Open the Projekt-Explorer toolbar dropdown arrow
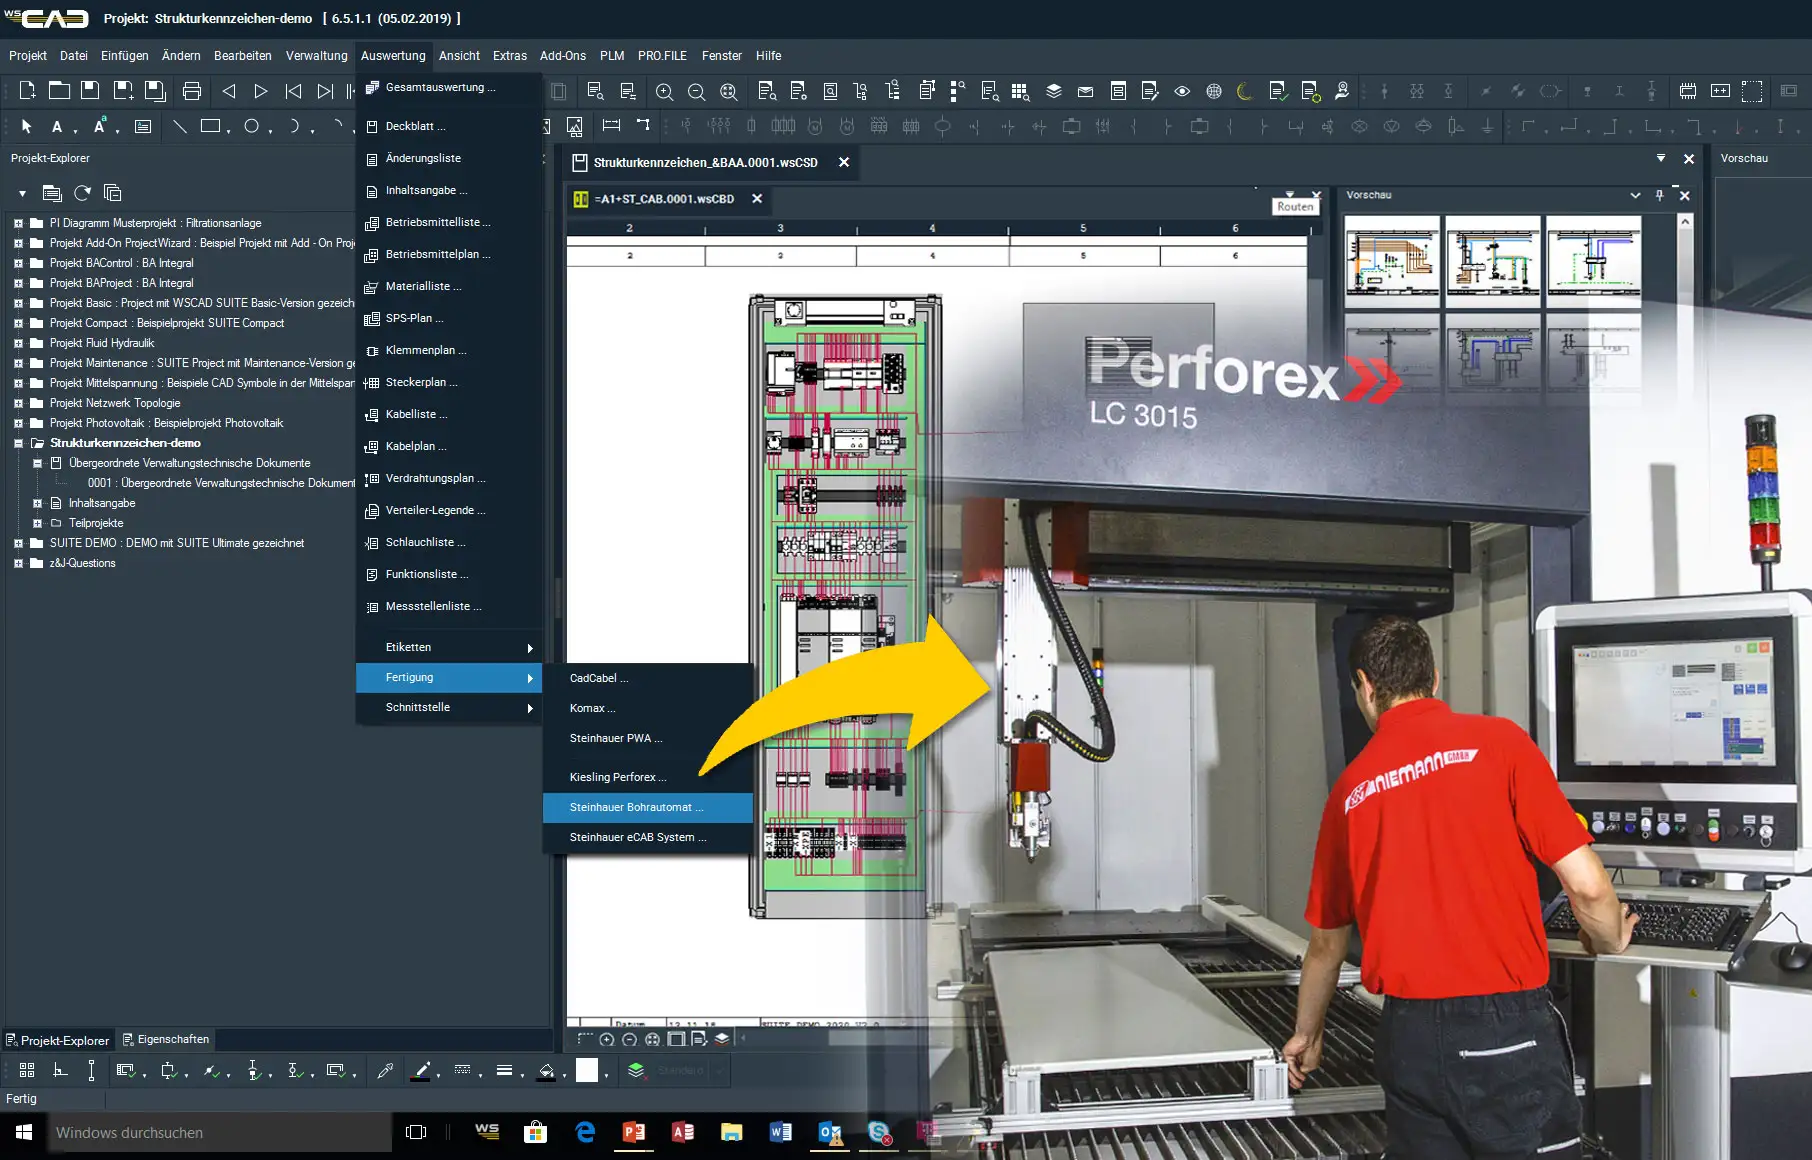This screenshot has width=1812, height=1160. point(22,193)
